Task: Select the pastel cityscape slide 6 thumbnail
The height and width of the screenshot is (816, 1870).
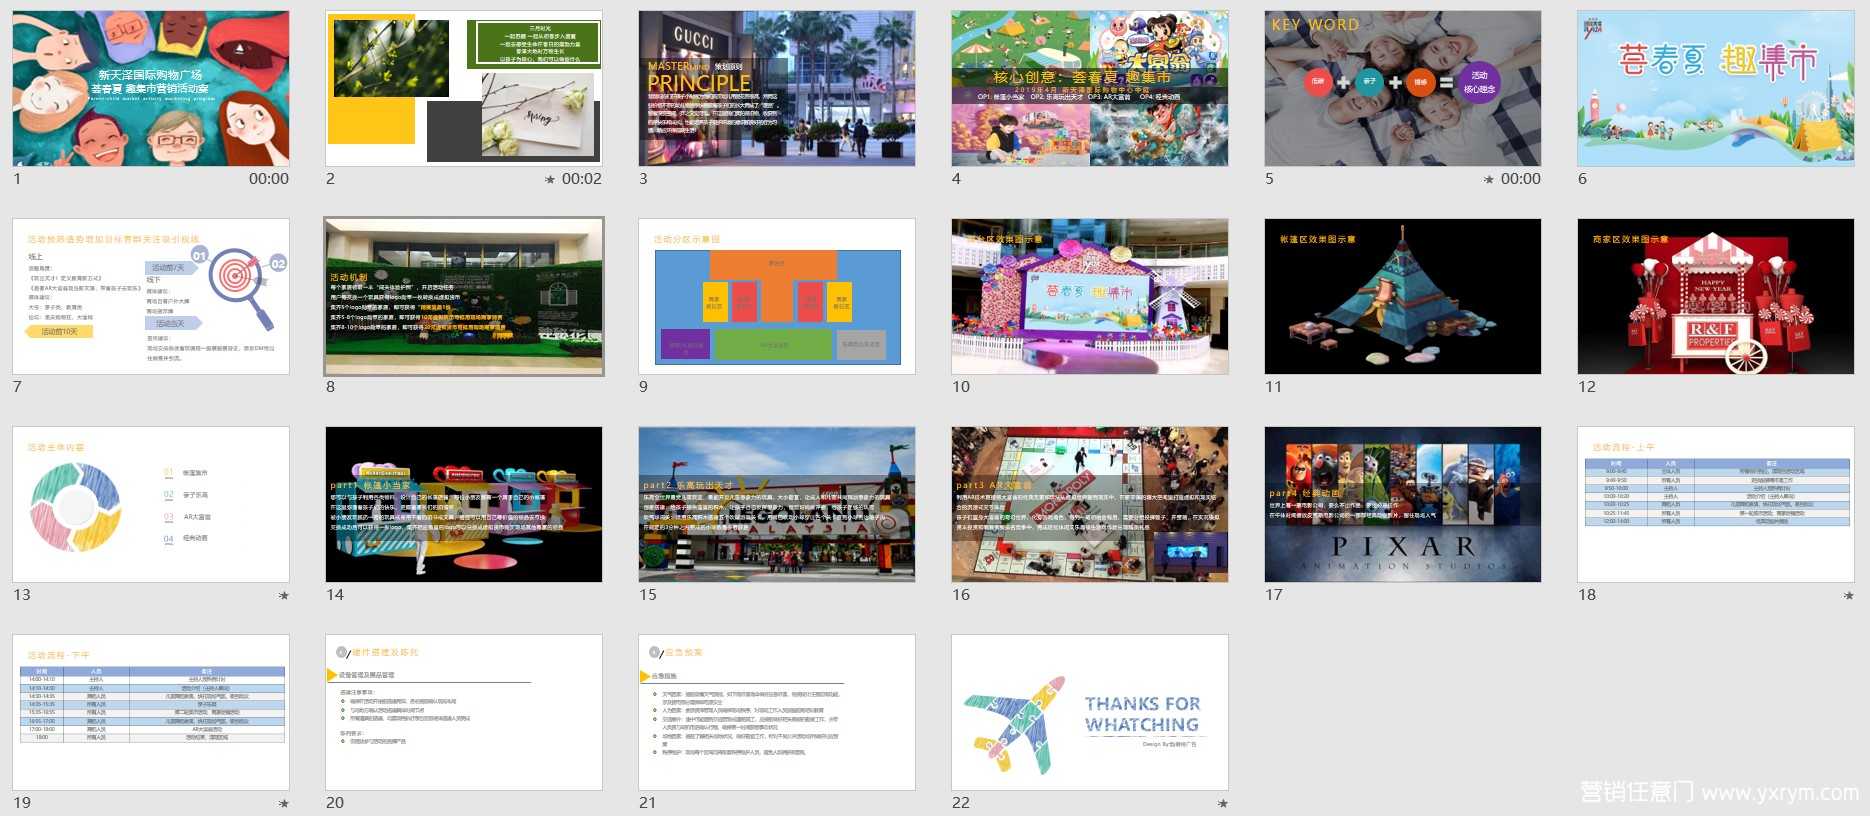Action: pyautogui.click(x=1716, y=88)
